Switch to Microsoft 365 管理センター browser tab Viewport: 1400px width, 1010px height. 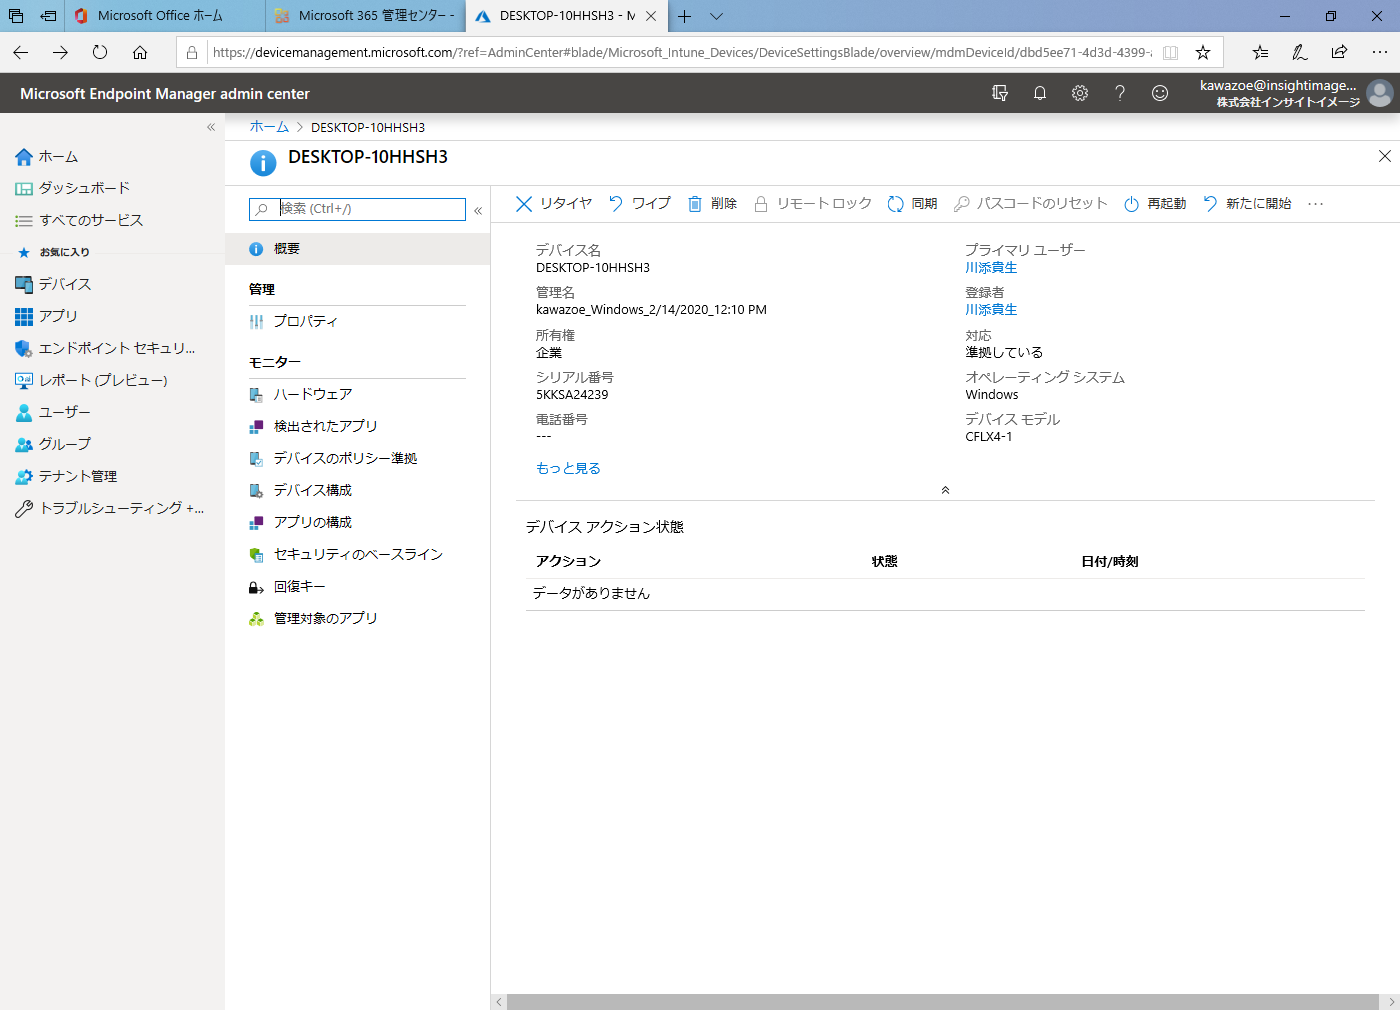click(x=366, y=16)
